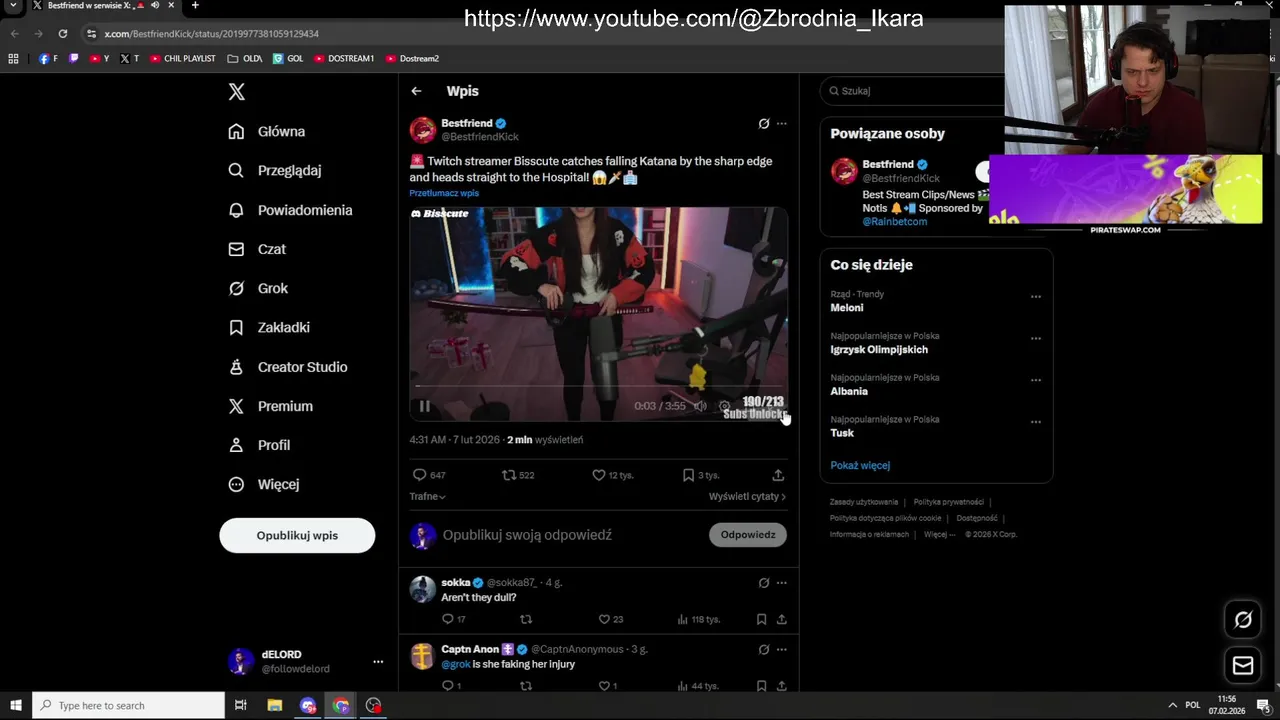Open the Więcej footer dropdown
Viewport: 1280px width, 720px height.
coord(940,534)
